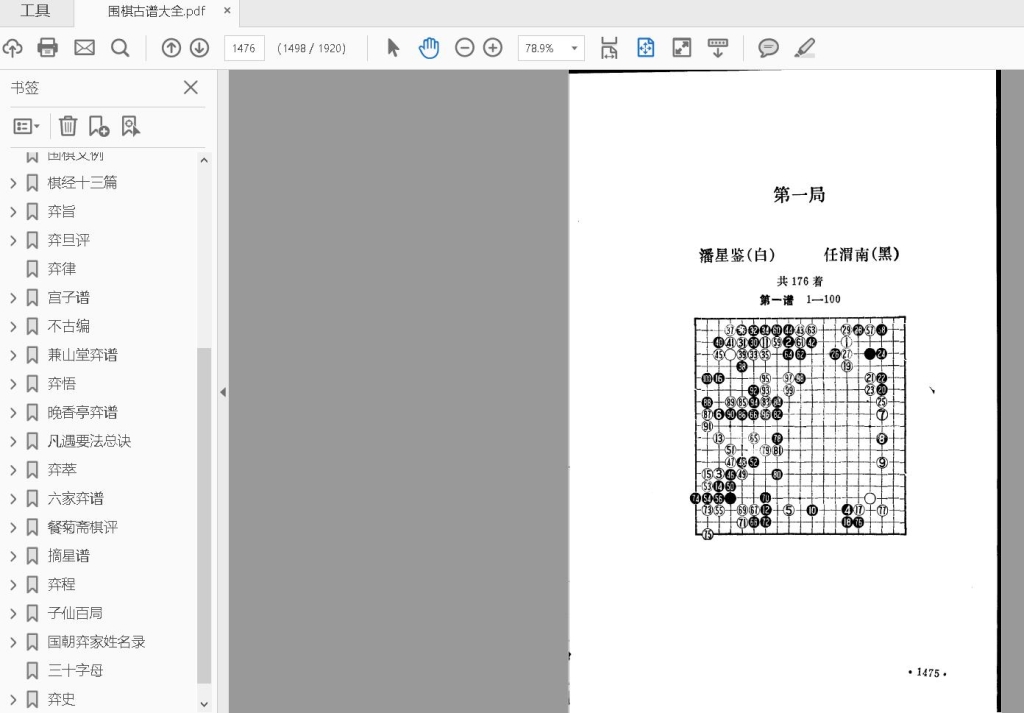1024x713 pixels.
Task: Expand the 棋经十三篇 bookmark
Action: click(x=13, y=183)
